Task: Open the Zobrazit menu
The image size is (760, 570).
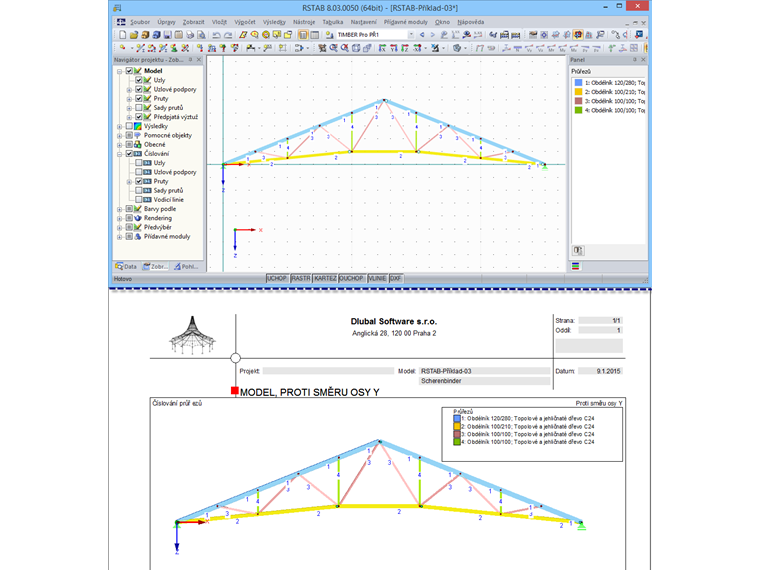Action: pyautogui.click(x=193, y=22)
